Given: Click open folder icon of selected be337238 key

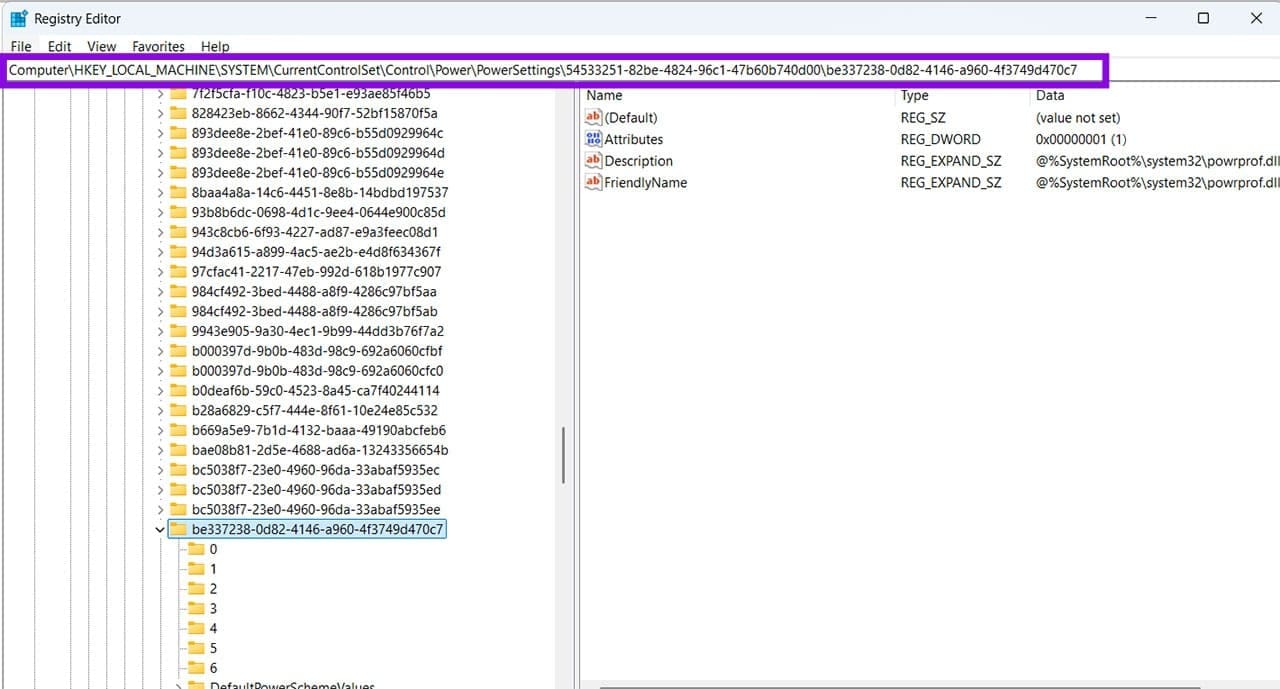Looking at the screenshot, I should point(178,529).
